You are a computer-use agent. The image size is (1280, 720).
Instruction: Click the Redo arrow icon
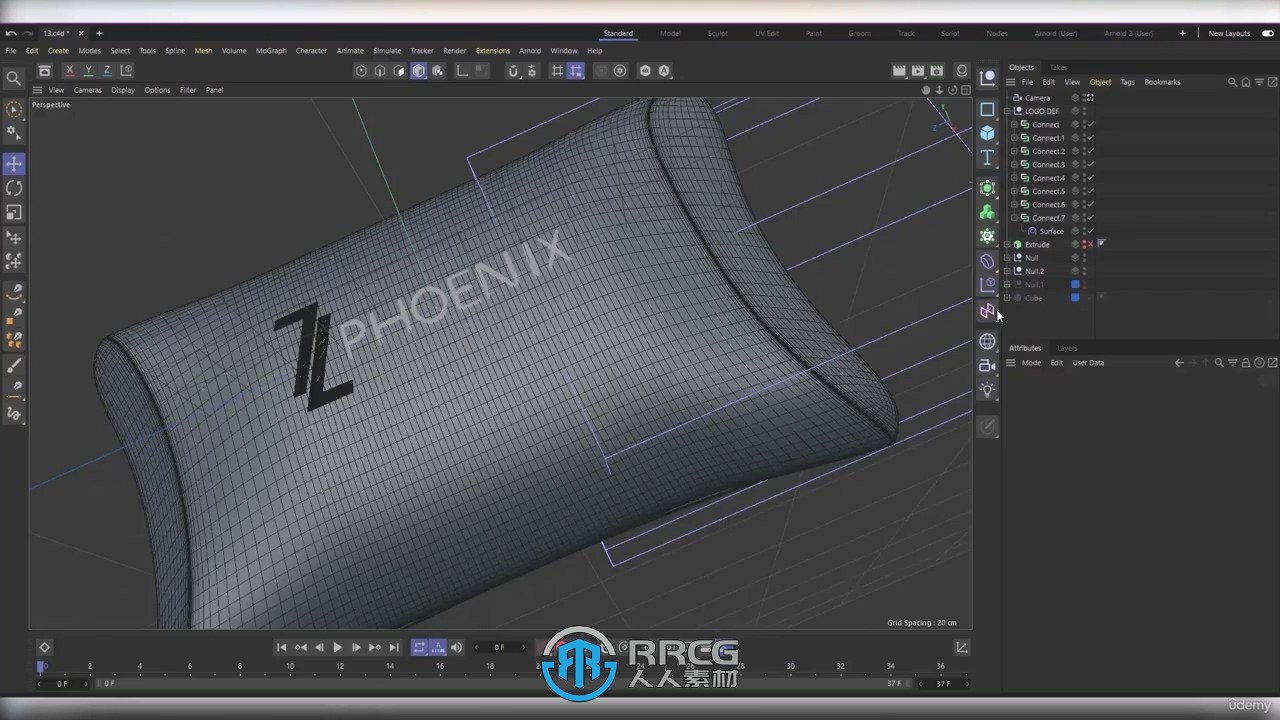[27, 33]
